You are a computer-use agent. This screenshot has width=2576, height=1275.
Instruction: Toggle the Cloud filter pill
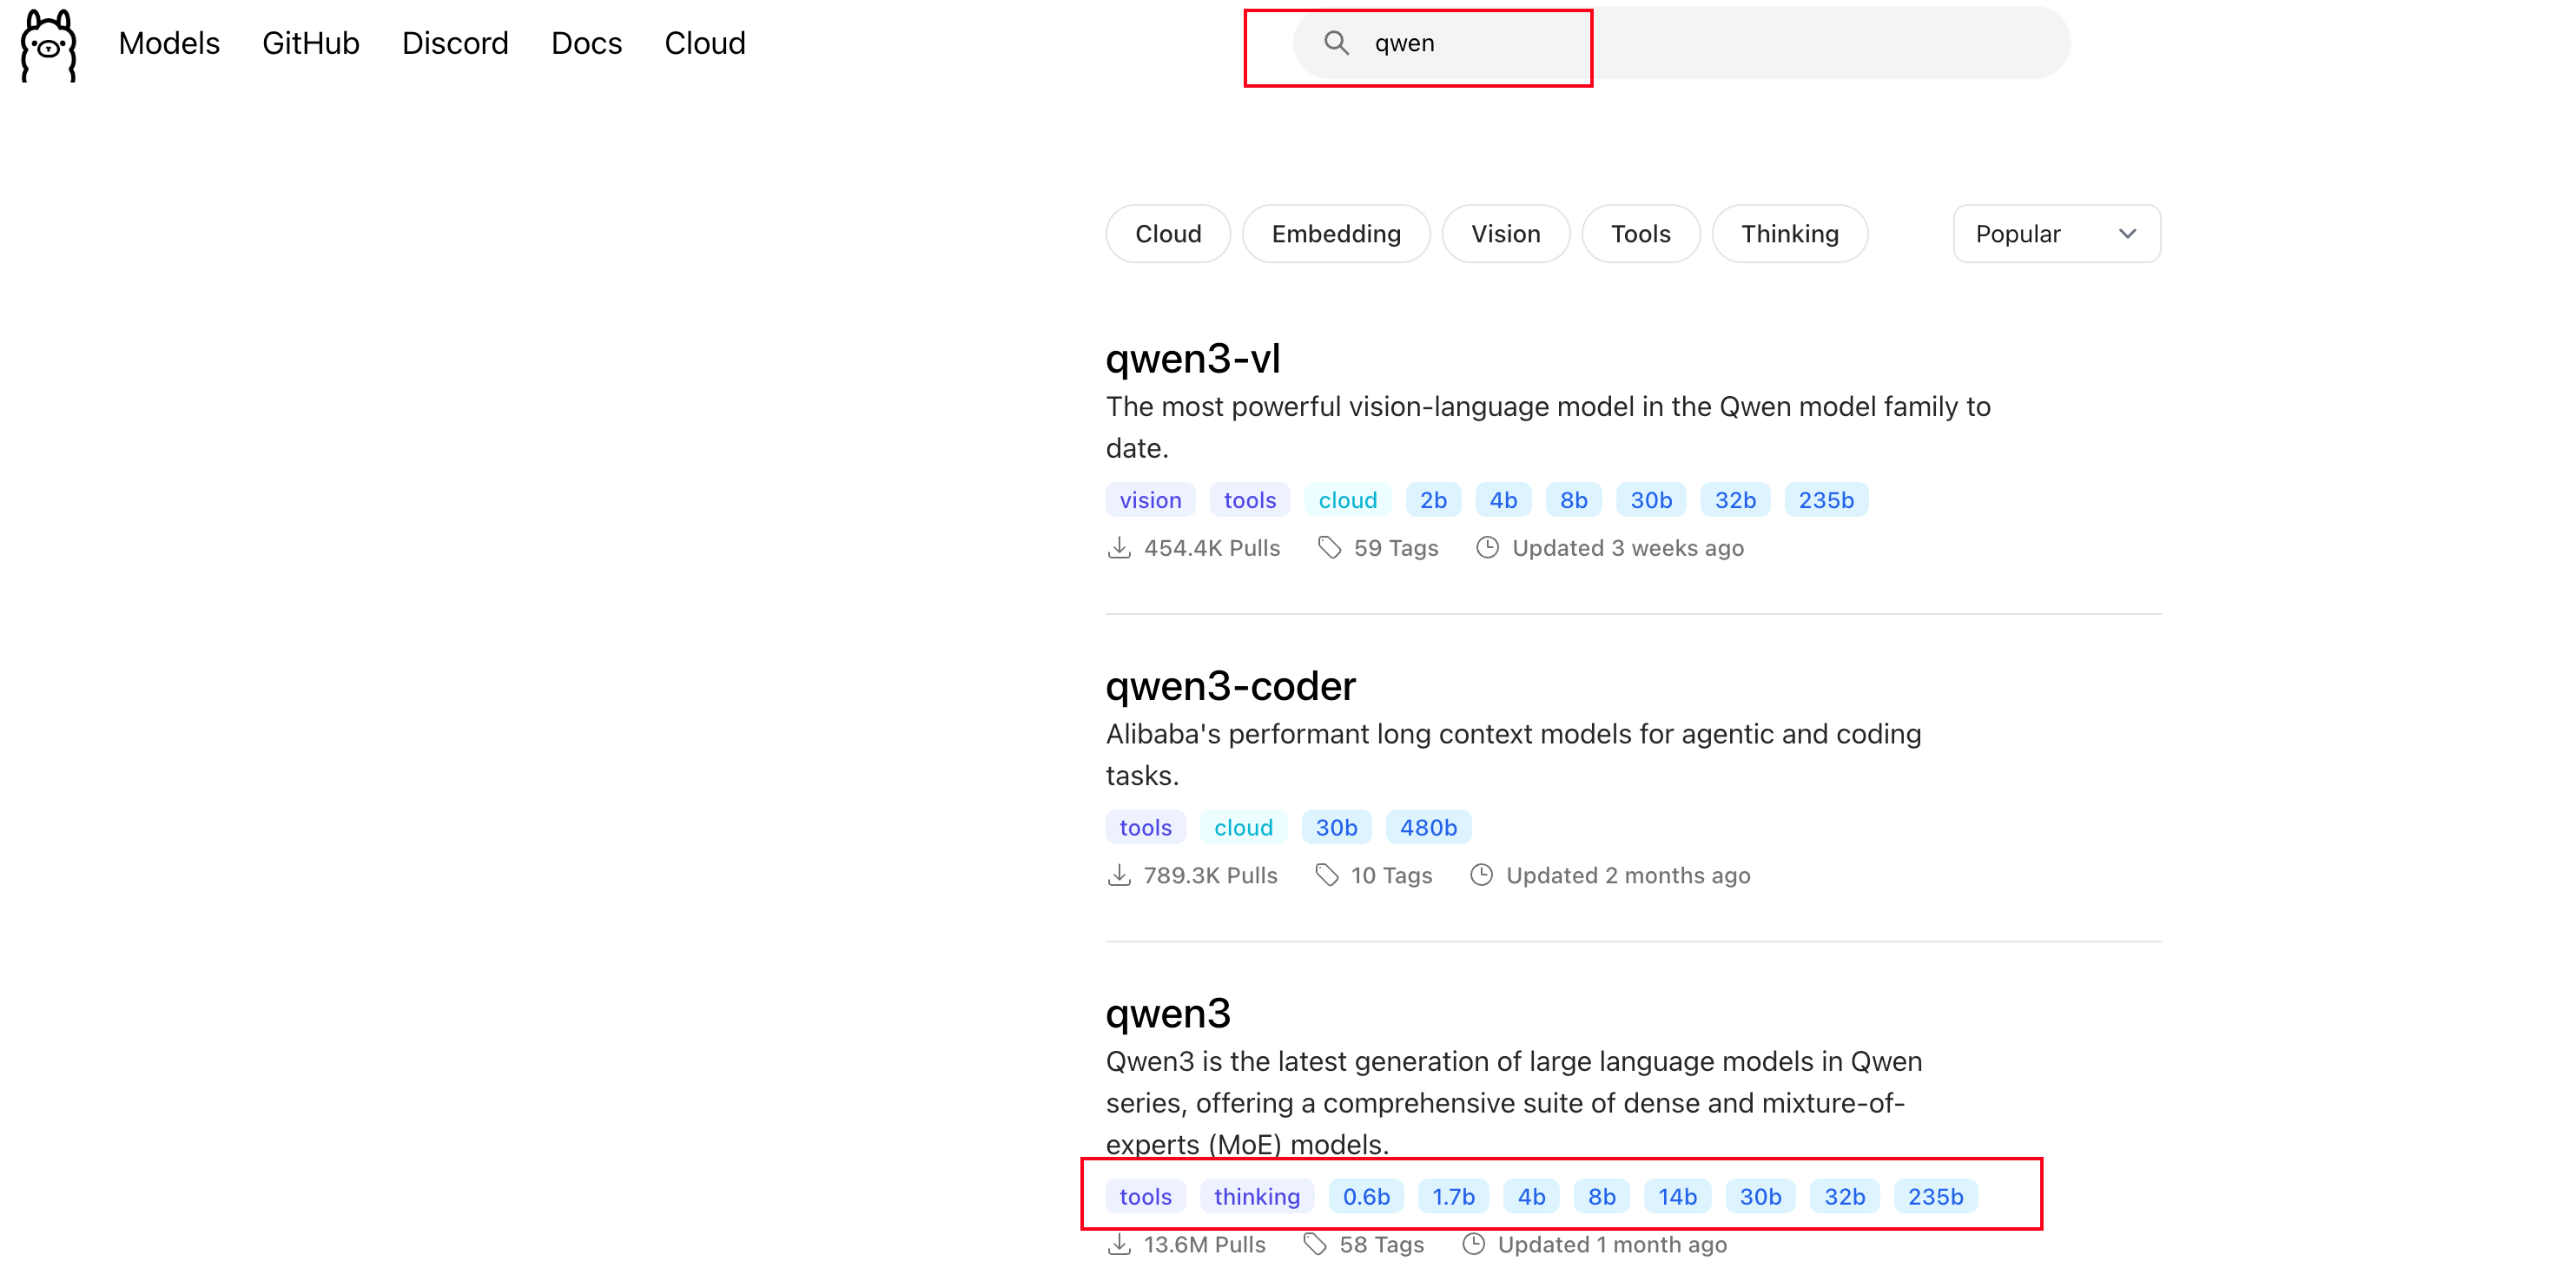coord(1167,234)
